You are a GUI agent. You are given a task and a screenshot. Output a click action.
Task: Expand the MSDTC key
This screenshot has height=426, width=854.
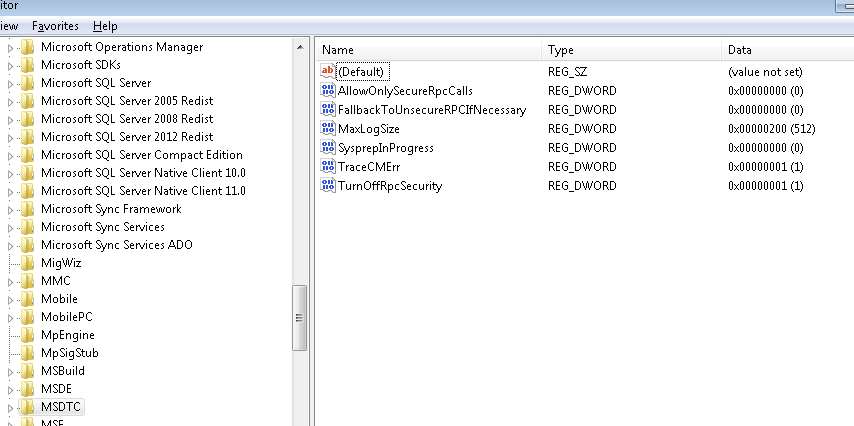(10, 408)
